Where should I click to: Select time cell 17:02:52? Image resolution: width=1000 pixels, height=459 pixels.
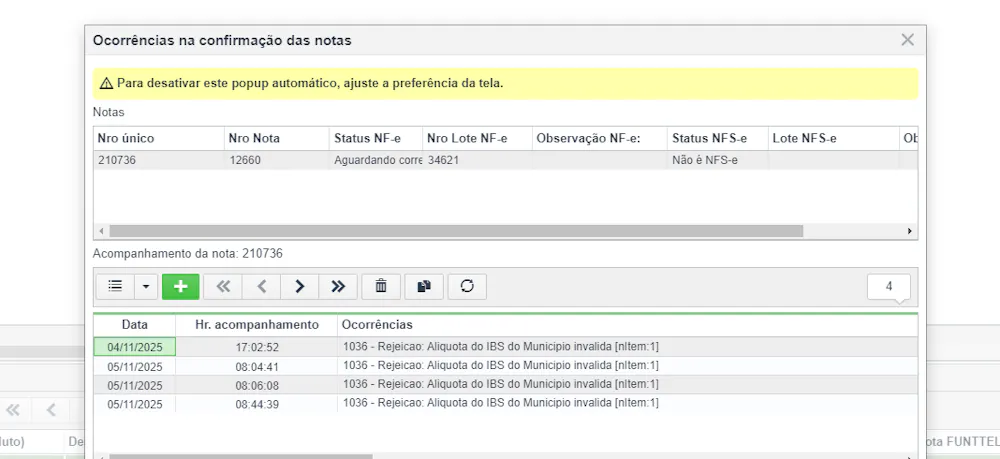pyautogui.click(x=256, y=347)
